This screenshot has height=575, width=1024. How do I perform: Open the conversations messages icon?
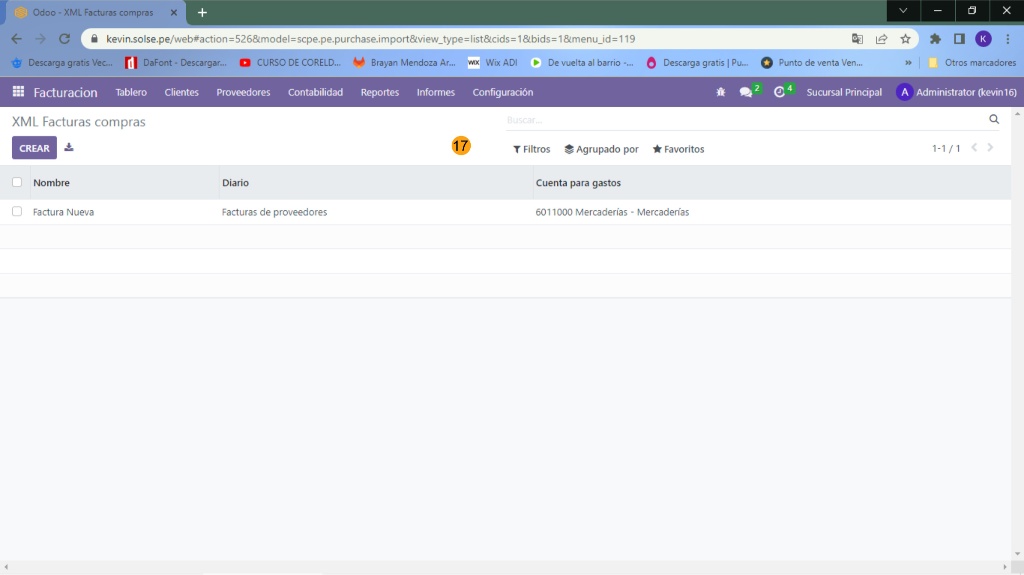point(746,92)
